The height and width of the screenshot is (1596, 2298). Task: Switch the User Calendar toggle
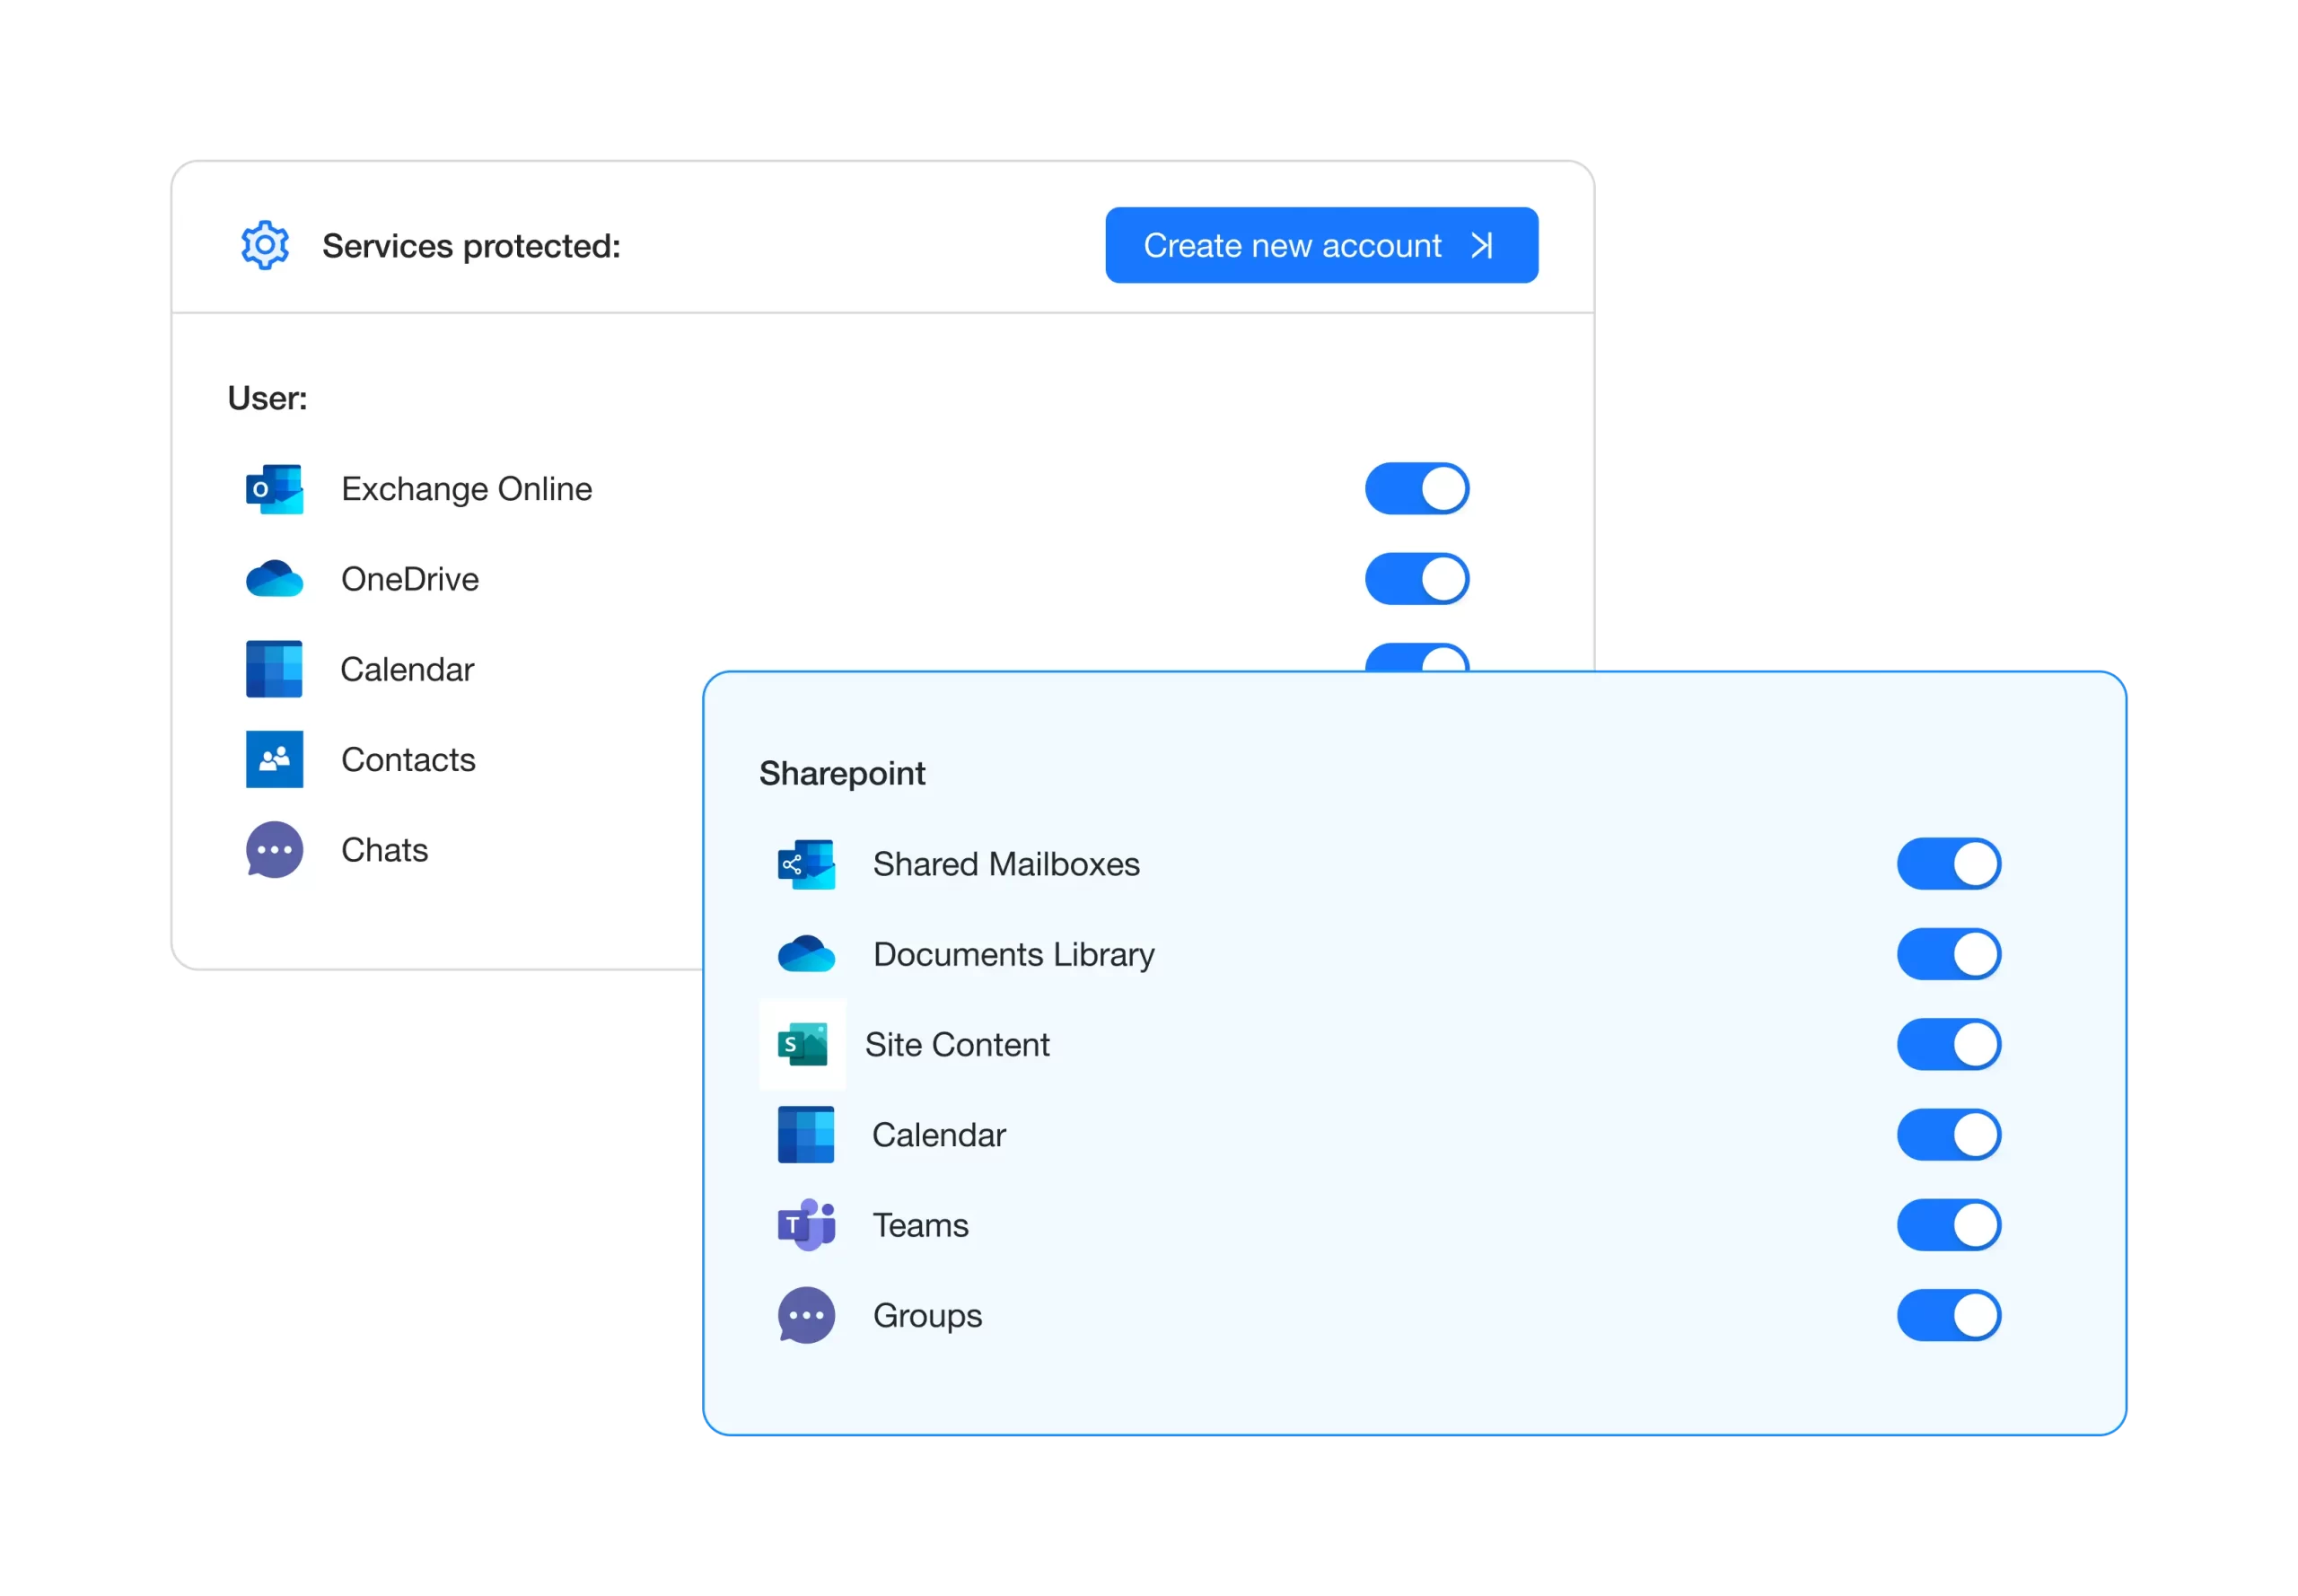pyautogui.click(x=1416, y=657)
